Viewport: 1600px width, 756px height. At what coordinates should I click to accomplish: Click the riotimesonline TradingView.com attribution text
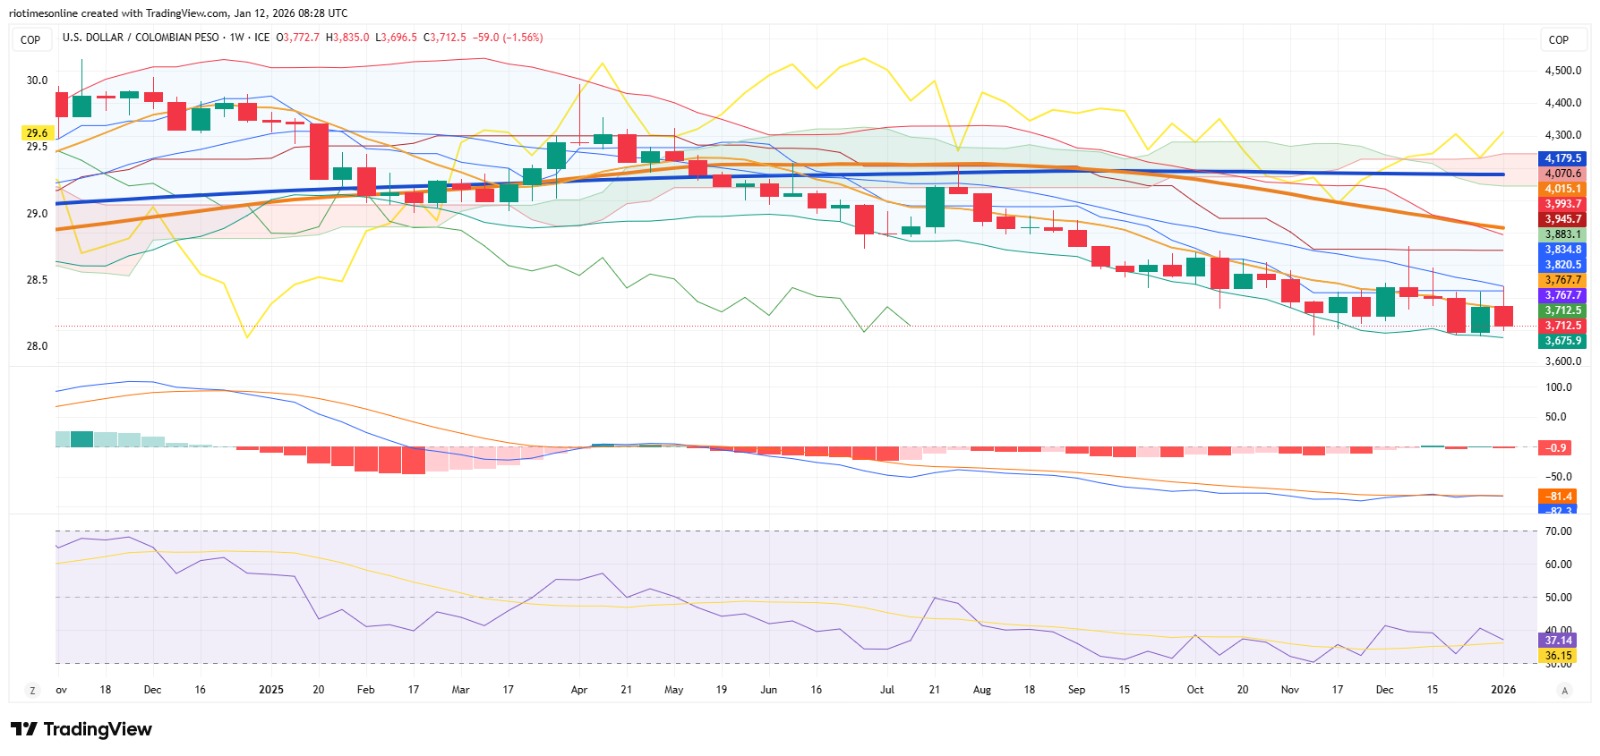(x=178, y=13)
